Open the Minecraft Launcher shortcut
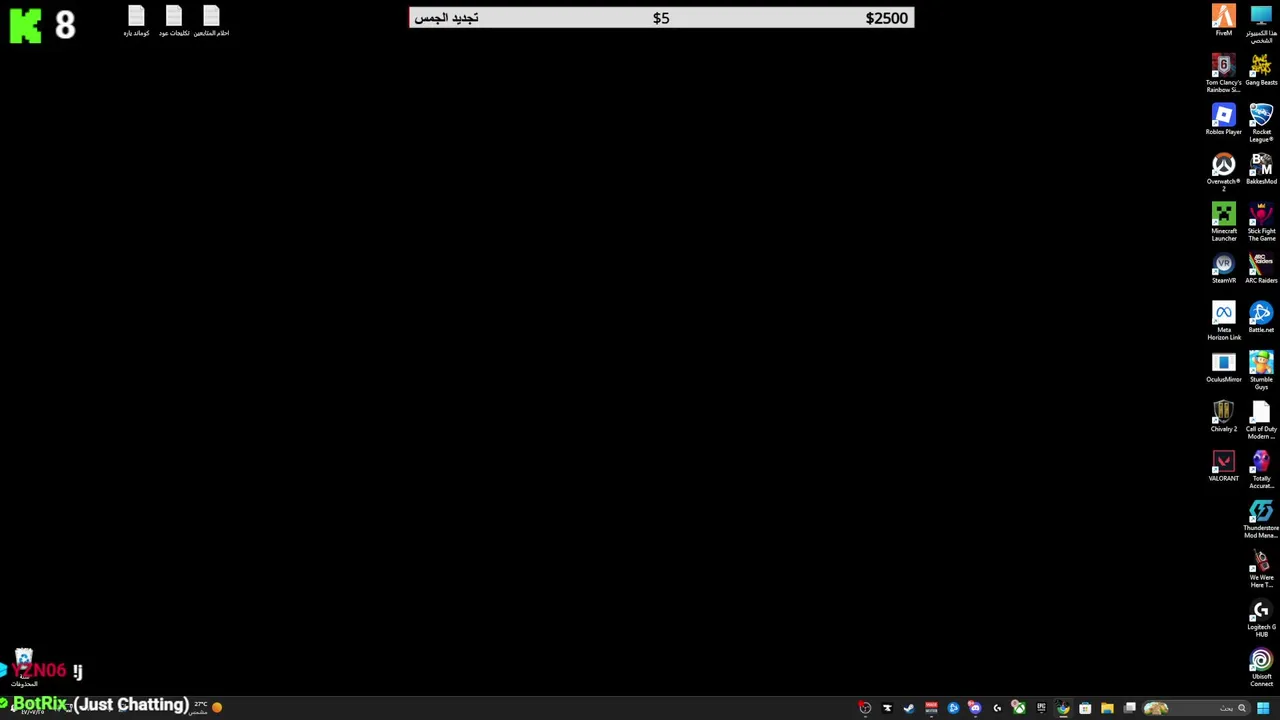Image resolution: width=1280 pixels, height=720 pixels. [1223, 221]
